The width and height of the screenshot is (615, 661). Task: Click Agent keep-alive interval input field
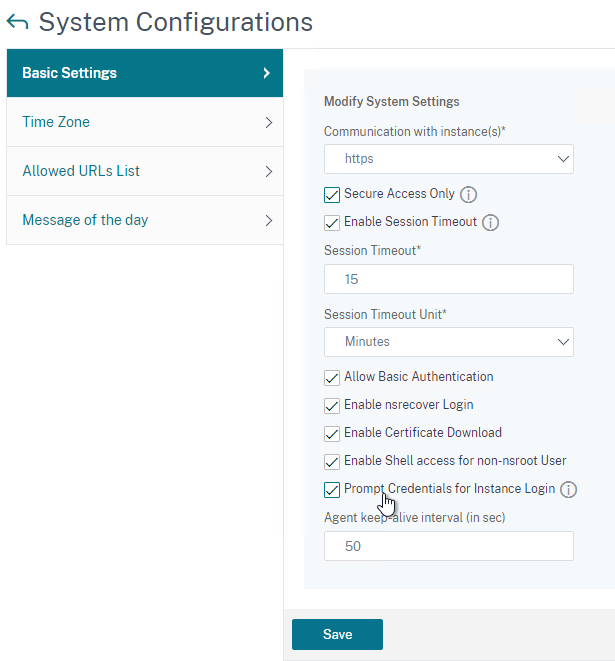pos(448,546)
